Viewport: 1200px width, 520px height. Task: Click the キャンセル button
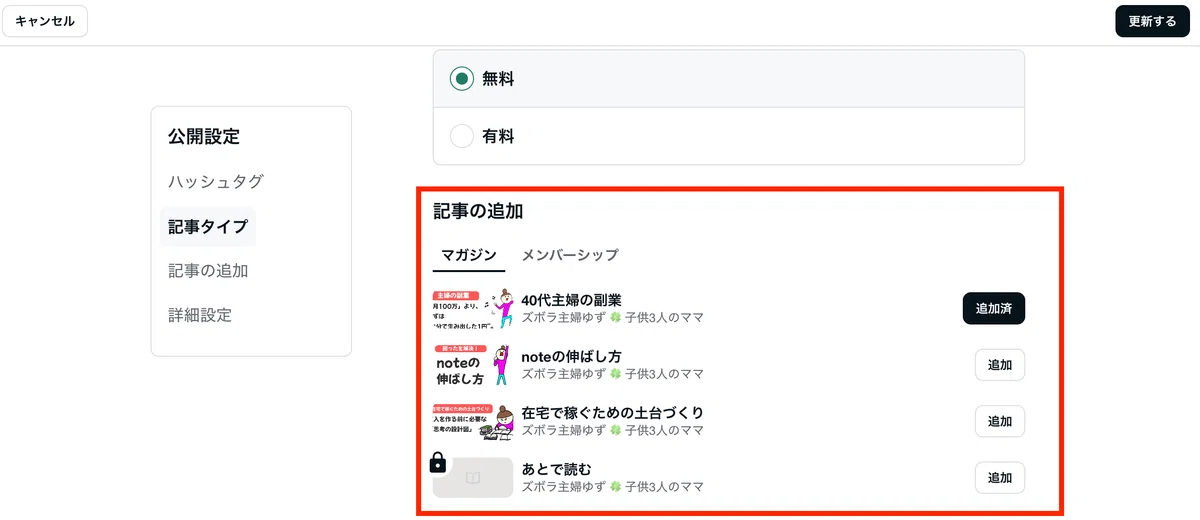[x=45, y=21]
